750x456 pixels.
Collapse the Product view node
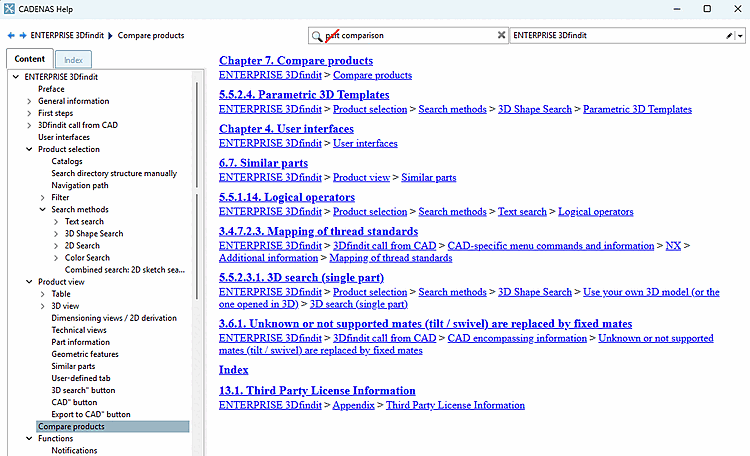29,282
